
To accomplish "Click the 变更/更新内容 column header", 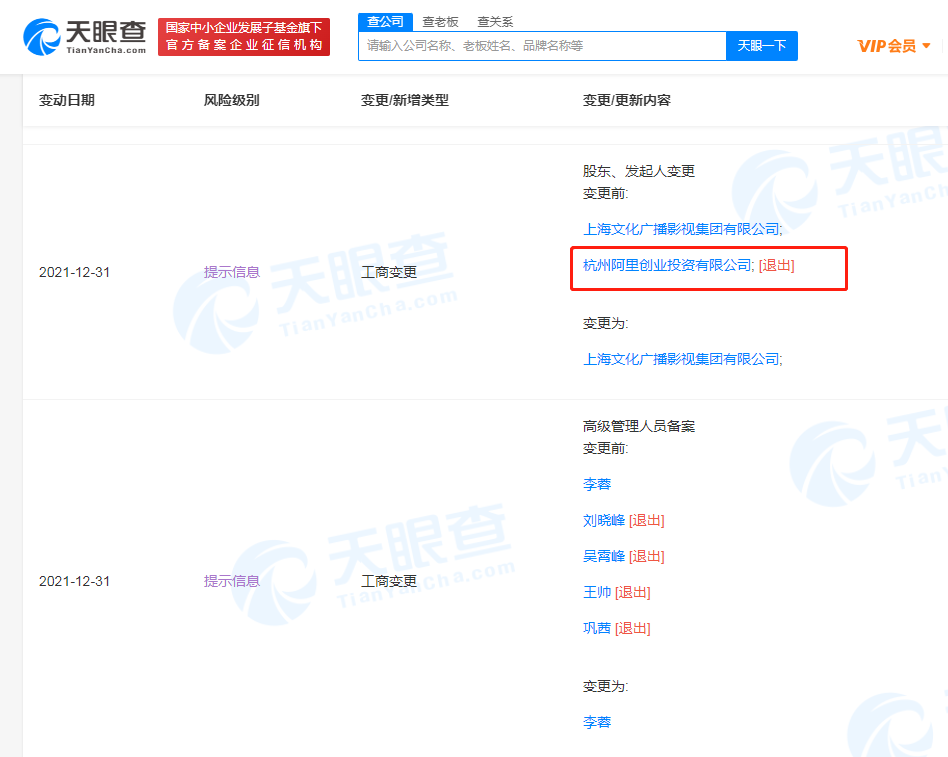I will pos(626,100).
